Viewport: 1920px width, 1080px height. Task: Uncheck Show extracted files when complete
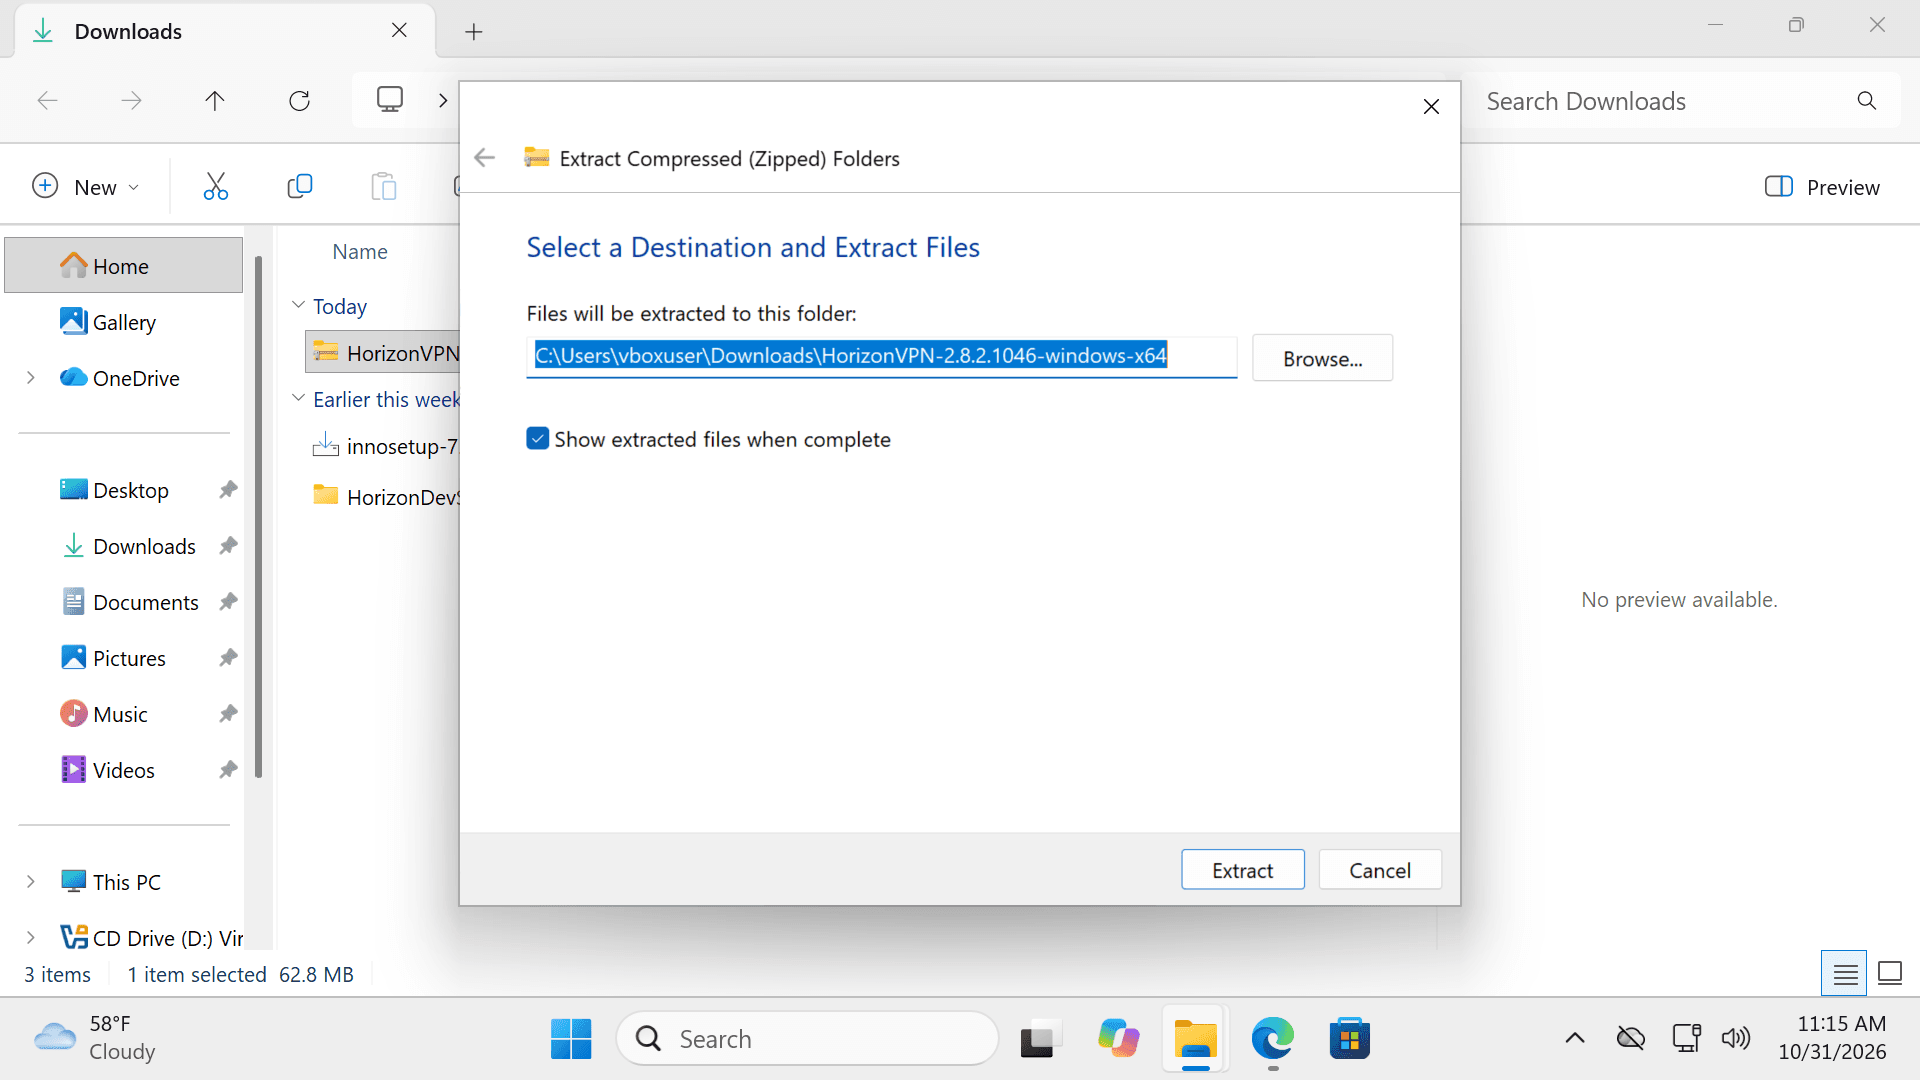click(538, 439)
